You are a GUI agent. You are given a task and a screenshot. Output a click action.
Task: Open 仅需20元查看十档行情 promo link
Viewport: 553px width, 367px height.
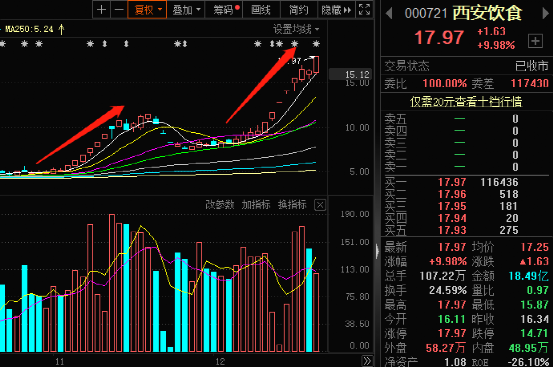click(x=466, y=102)
